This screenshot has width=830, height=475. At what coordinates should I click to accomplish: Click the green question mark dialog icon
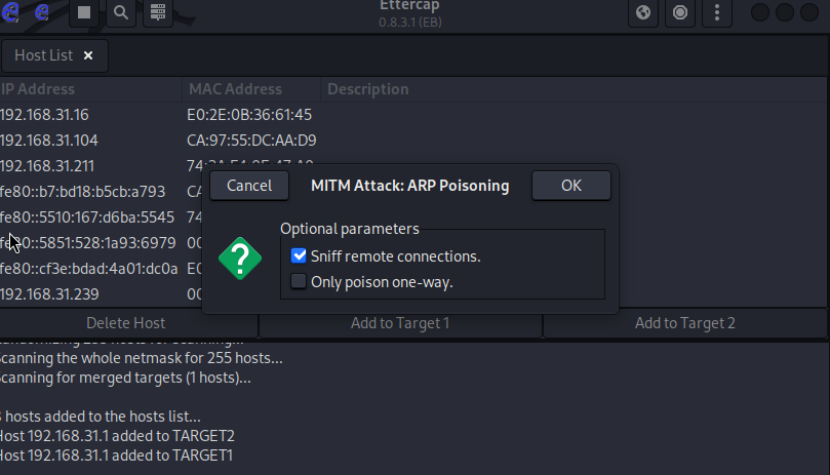point(239,258)
